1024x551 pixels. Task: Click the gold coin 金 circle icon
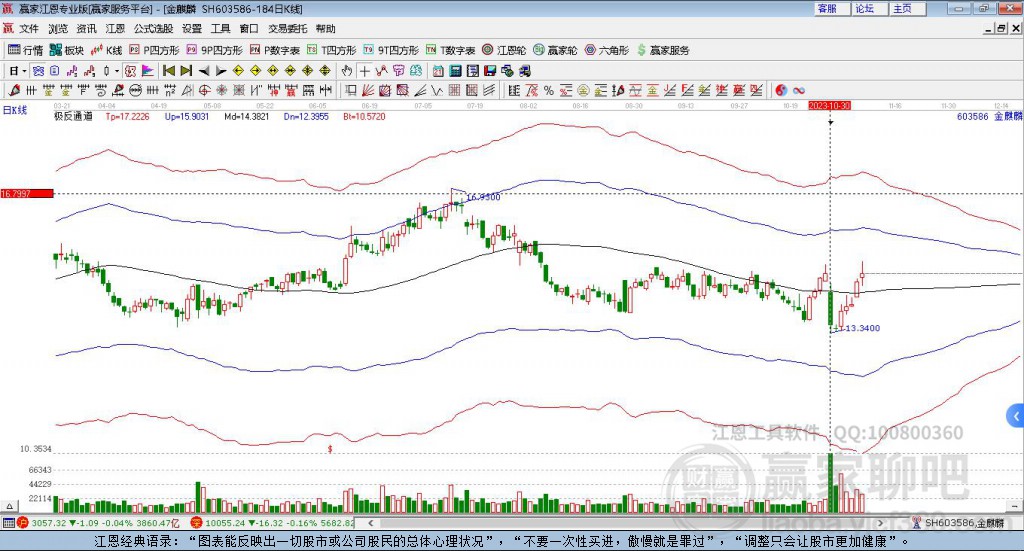tap(583, 90)
